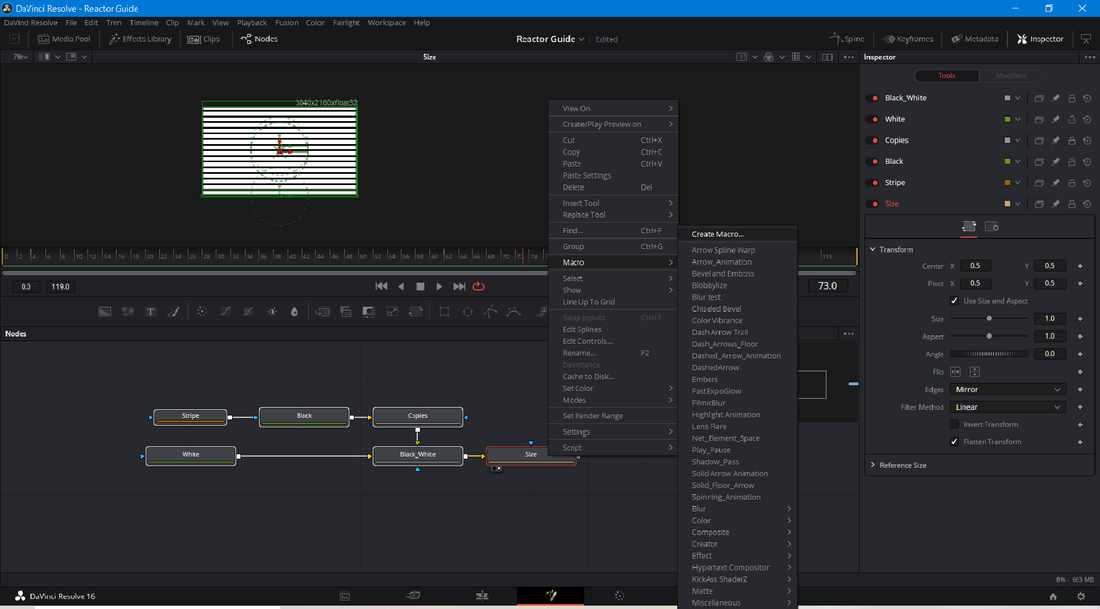Enable the Invert Transform checkbox
Screen dimensions: 1100x609
point(954,424)
